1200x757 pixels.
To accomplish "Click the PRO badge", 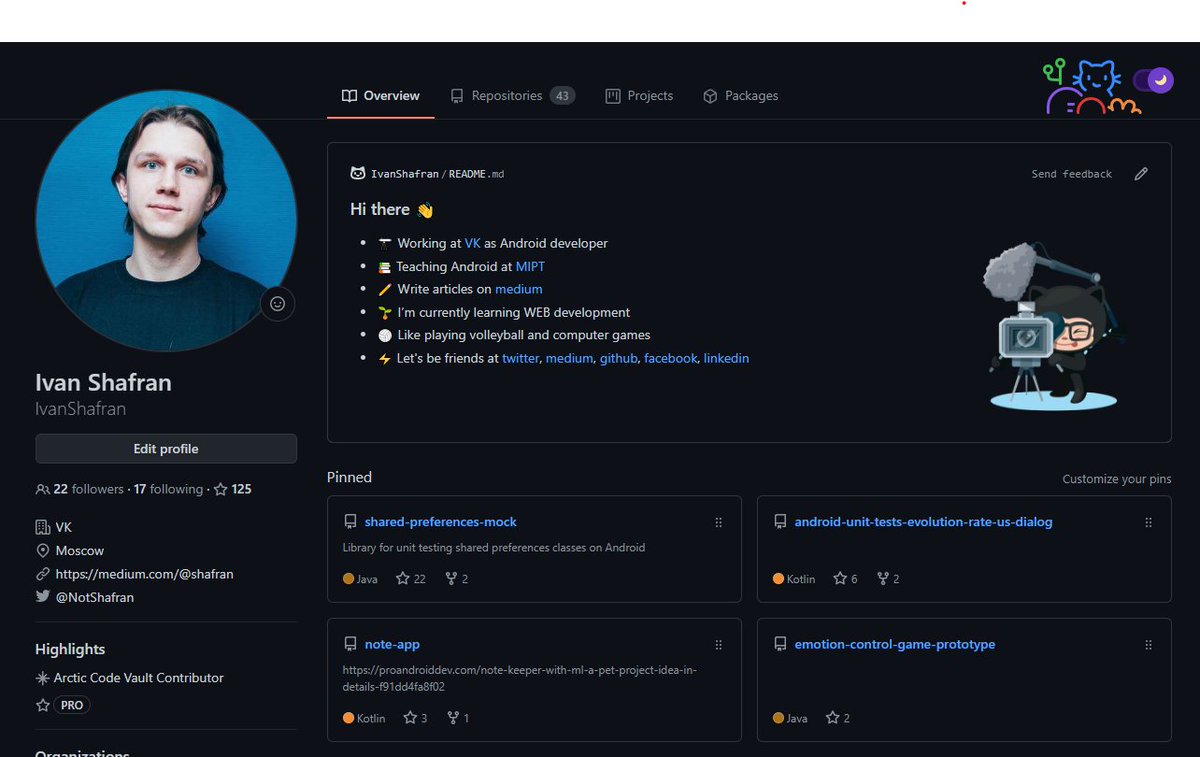I will point(73,705).
